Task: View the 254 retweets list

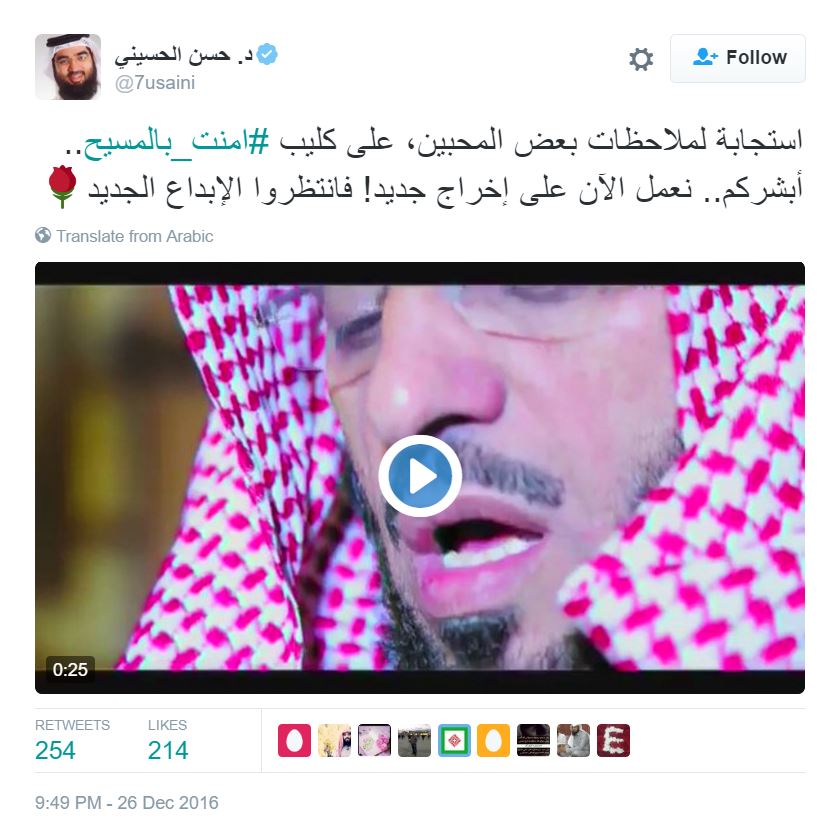Action: tap(72, 740)
